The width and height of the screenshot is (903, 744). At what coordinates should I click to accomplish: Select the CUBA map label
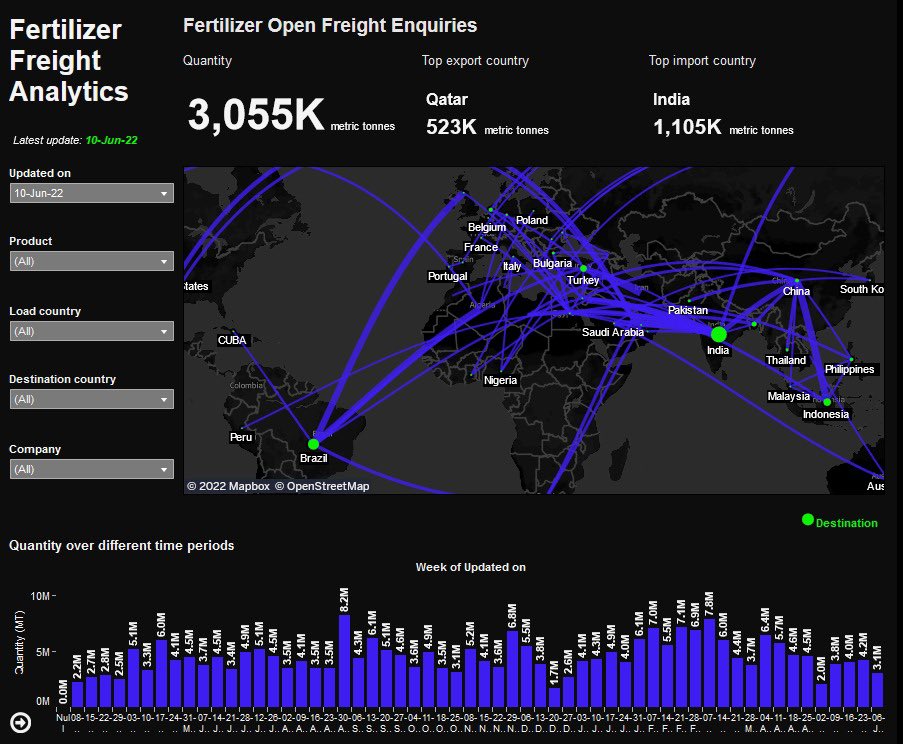tap(232, 340)
